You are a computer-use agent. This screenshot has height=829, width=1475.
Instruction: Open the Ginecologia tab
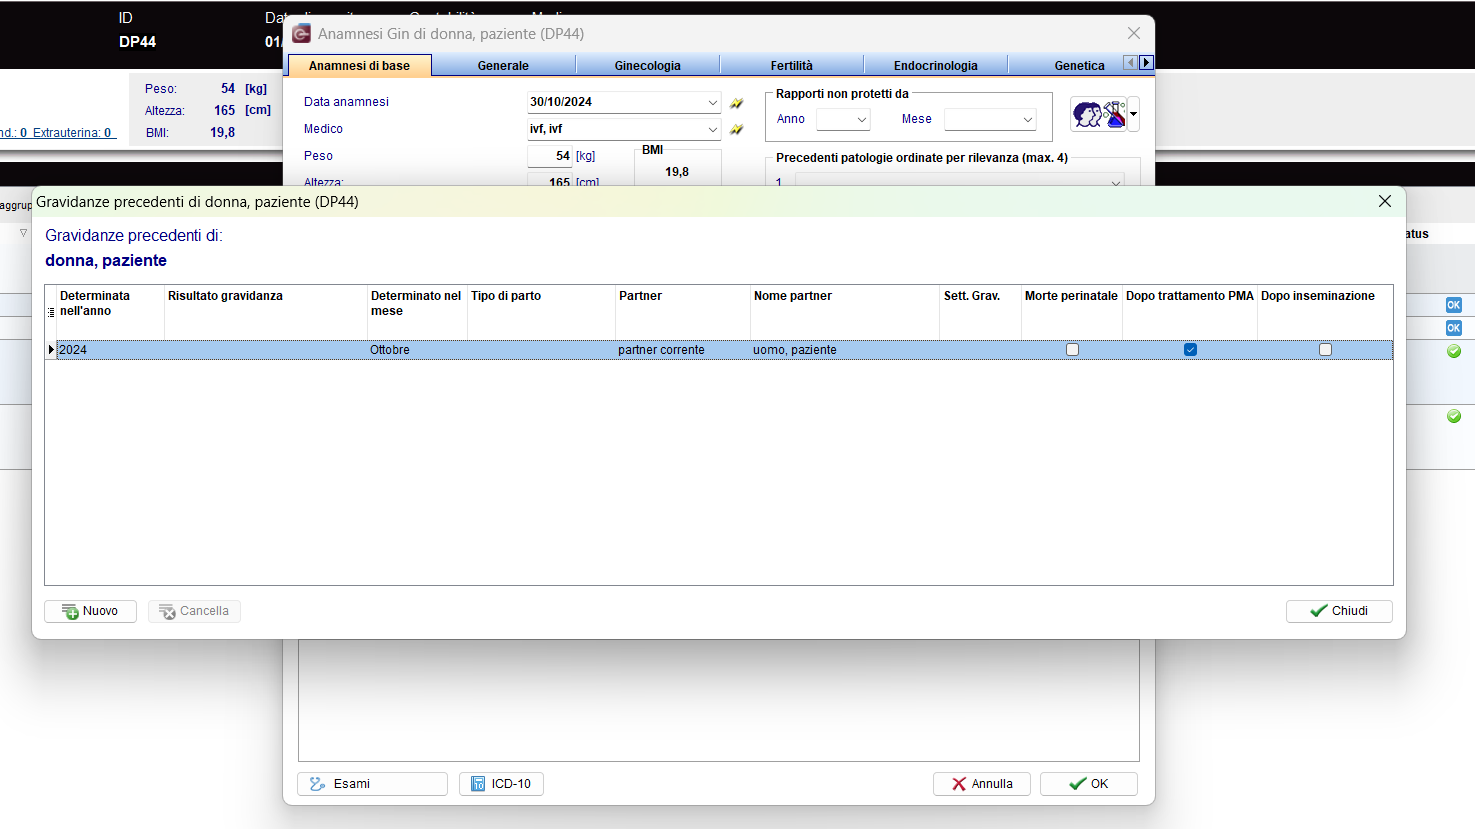(647, 66)
